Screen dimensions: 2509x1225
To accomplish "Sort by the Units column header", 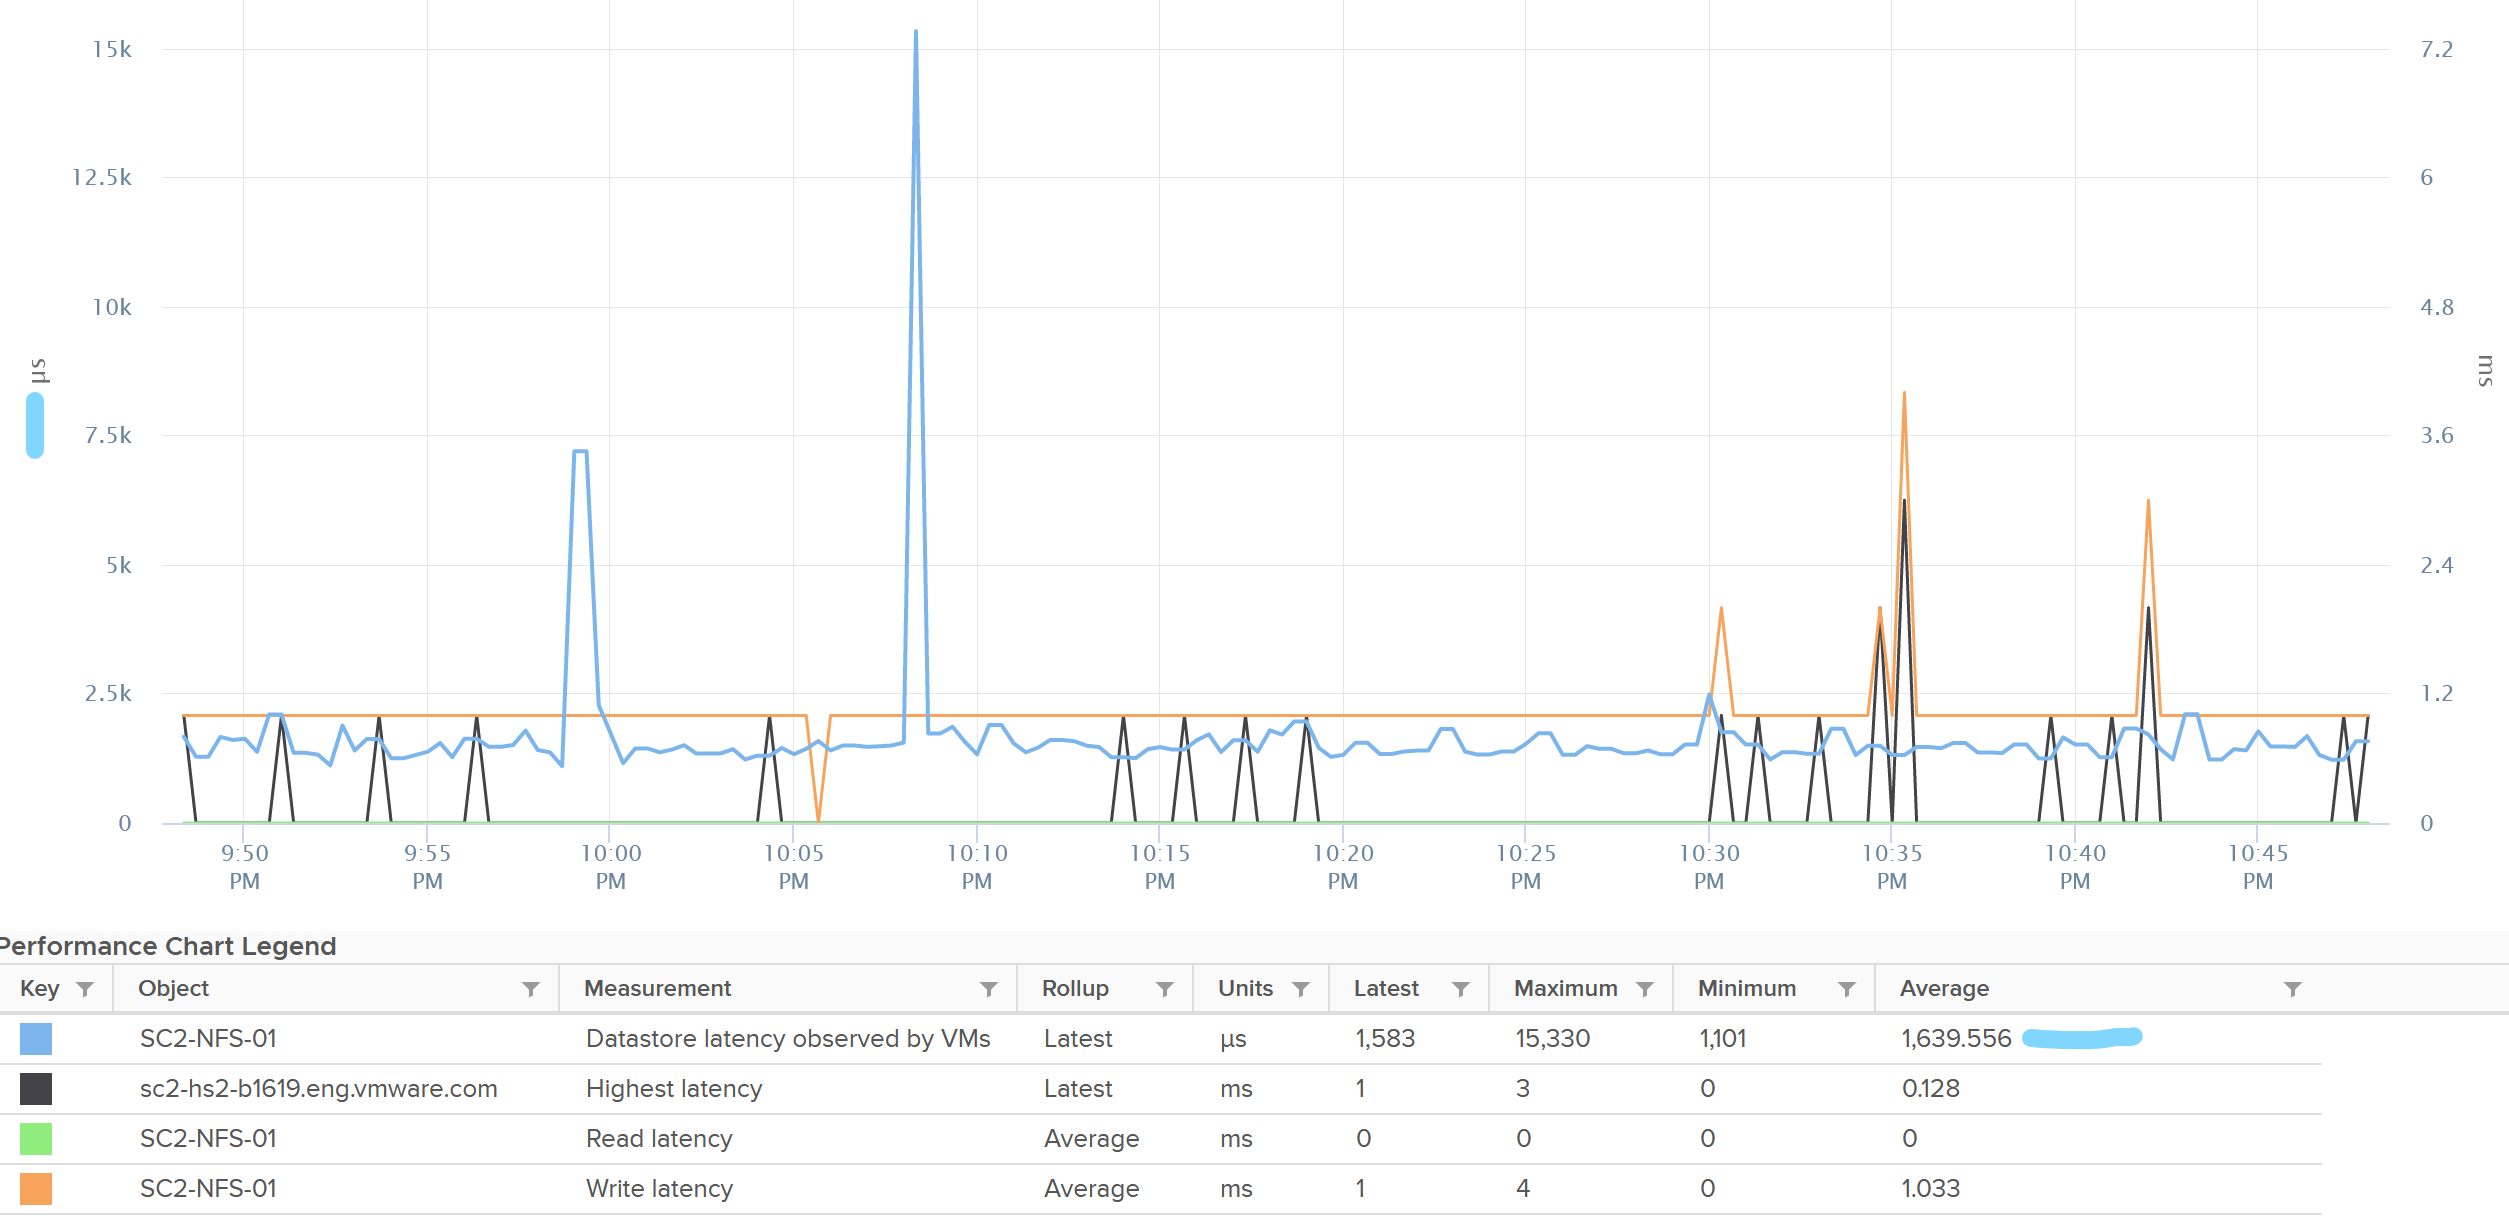I will click(1245, 988).
